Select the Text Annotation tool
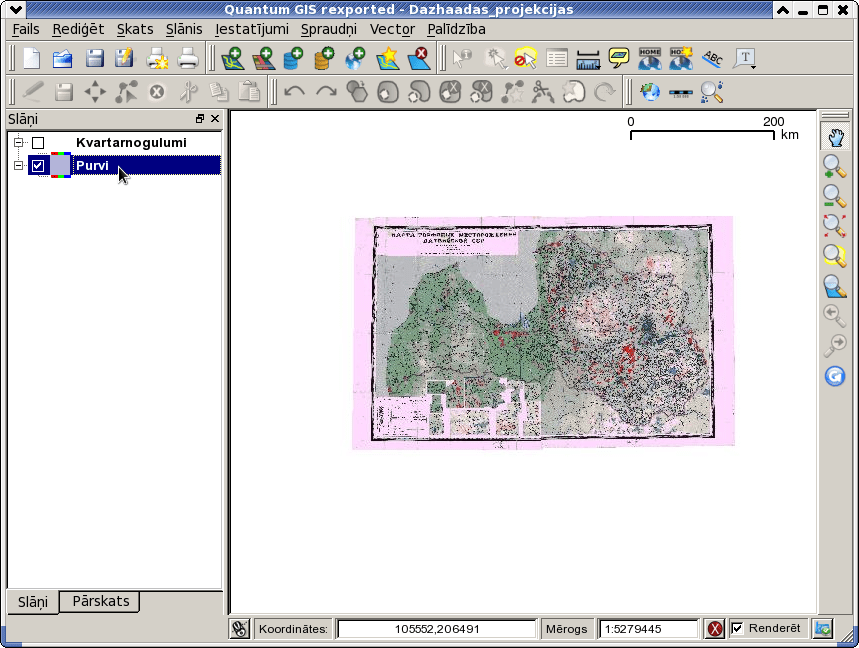859x648 pixels. click(x=743, y=58)
